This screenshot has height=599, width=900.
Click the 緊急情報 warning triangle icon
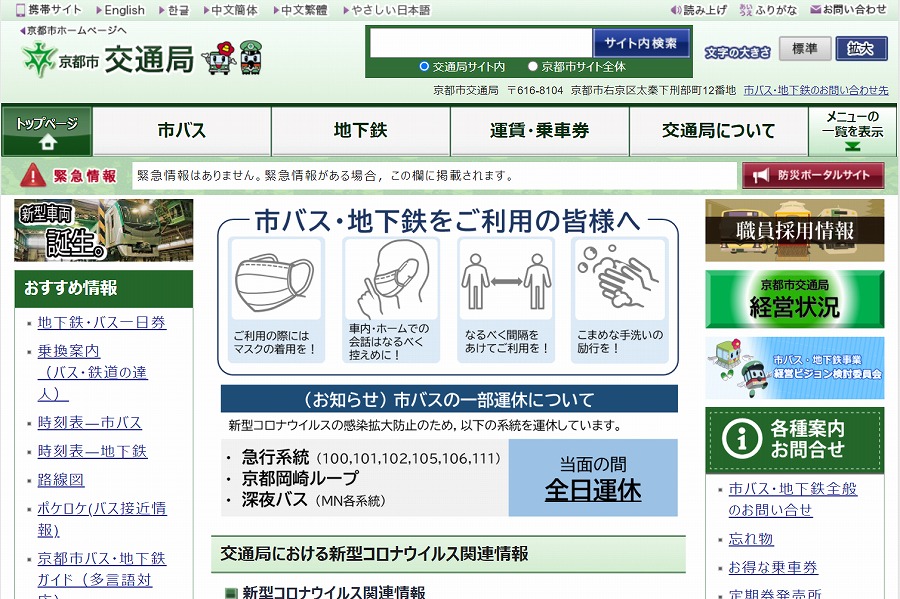pyautogui.click(x=33, y=176)
